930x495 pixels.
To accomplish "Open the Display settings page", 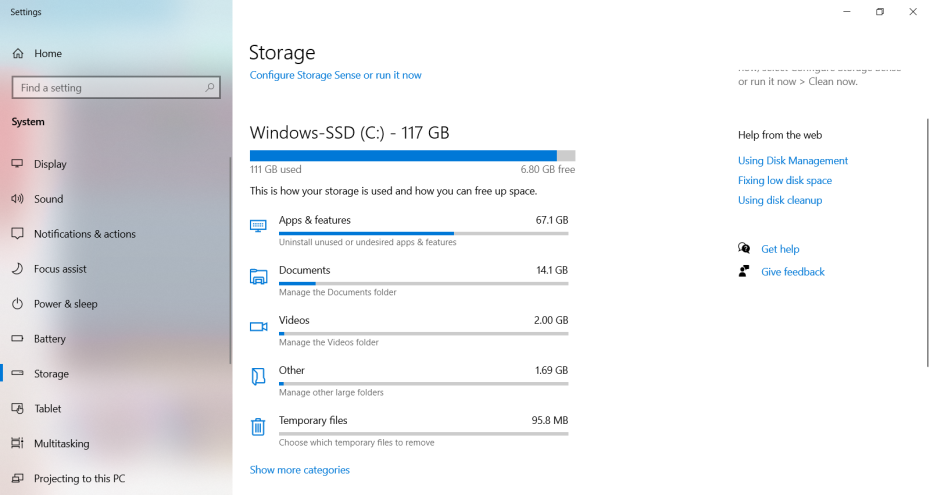I will tap(50, 164).
